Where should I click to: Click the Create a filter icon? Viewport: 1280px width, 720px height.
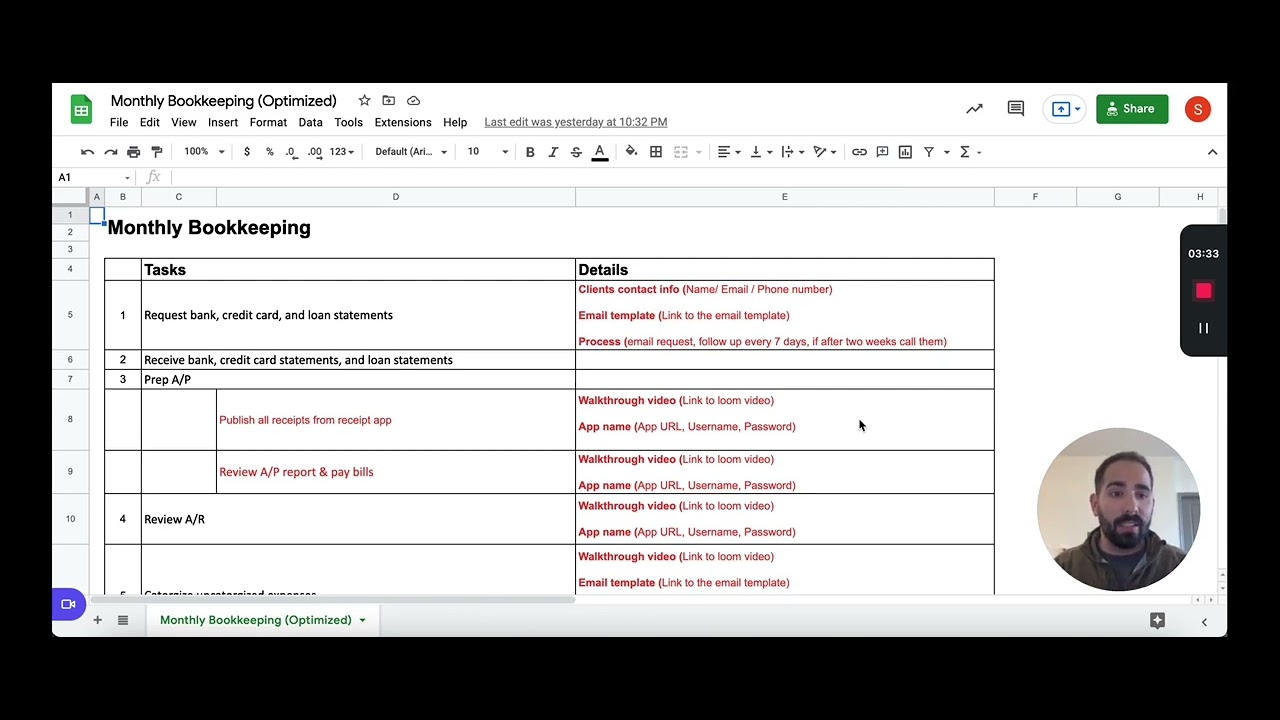[929, 152]
